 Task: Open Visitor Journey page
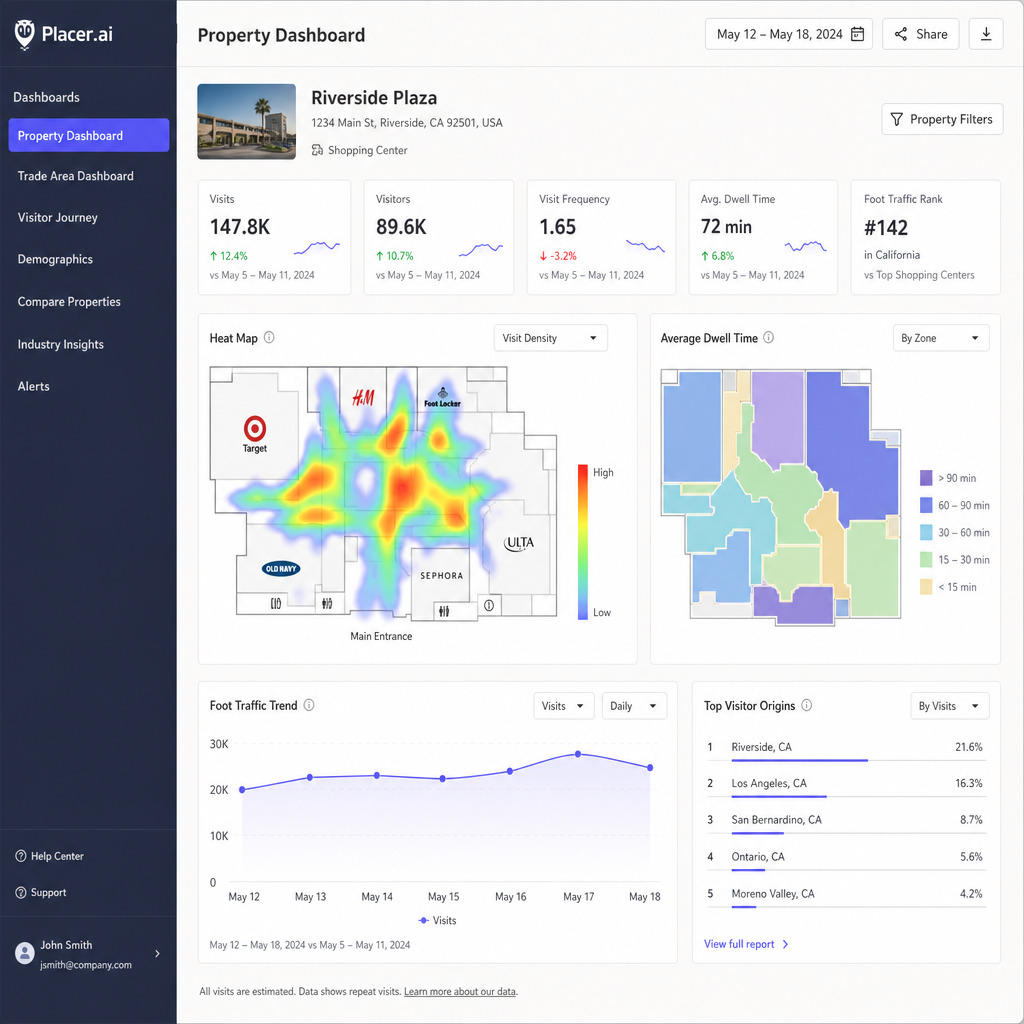57,217
